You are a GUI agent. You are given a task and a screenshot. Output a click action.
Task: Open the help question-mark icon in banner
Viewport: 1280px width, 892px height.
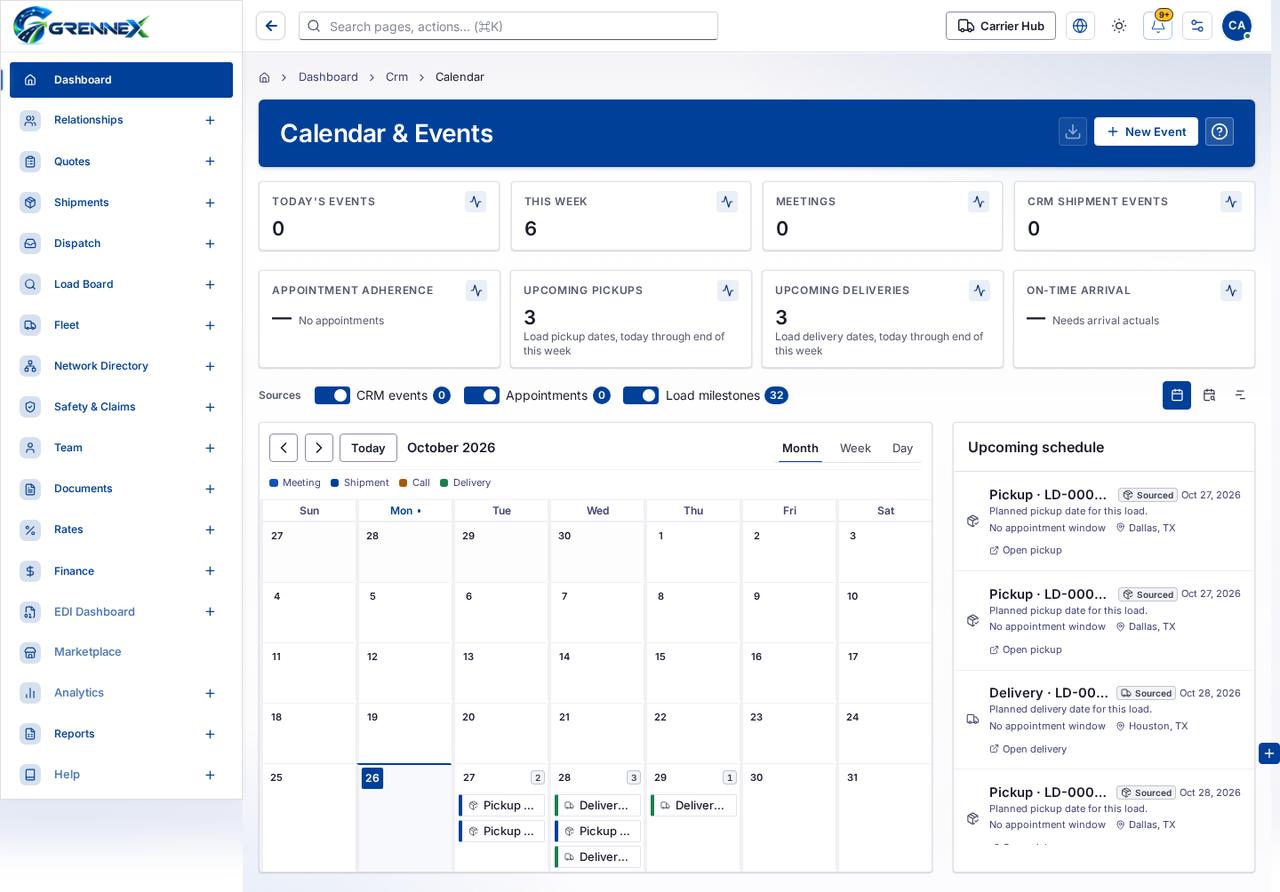[x=1219, y=132]
